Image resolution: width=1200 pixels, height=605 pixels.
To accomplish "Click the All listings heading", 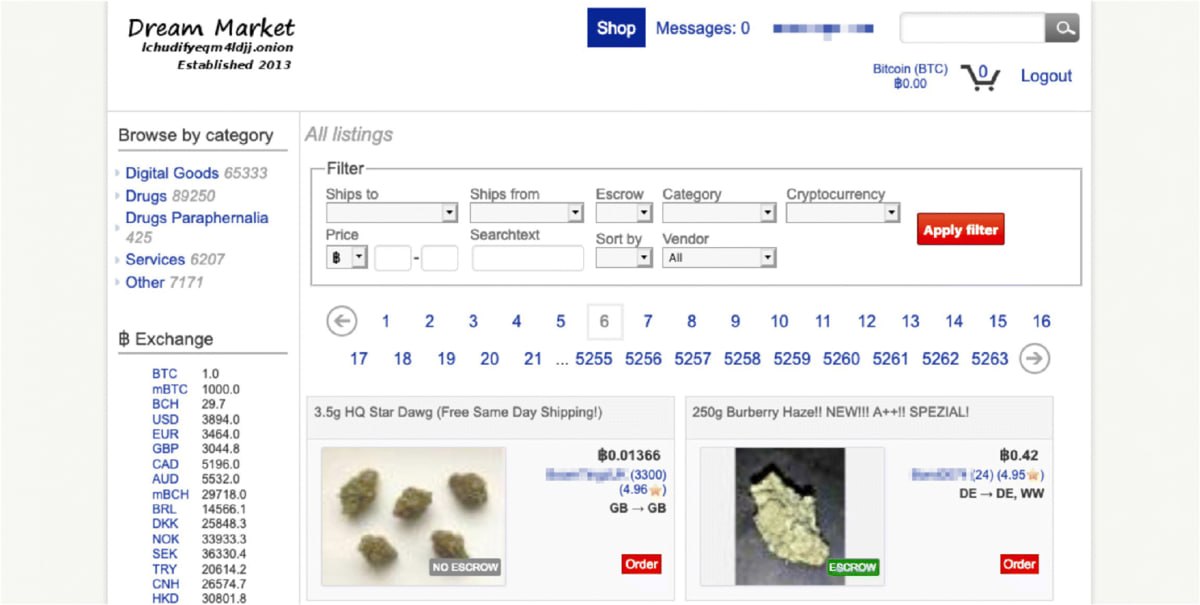I will (x=349, y=135).
